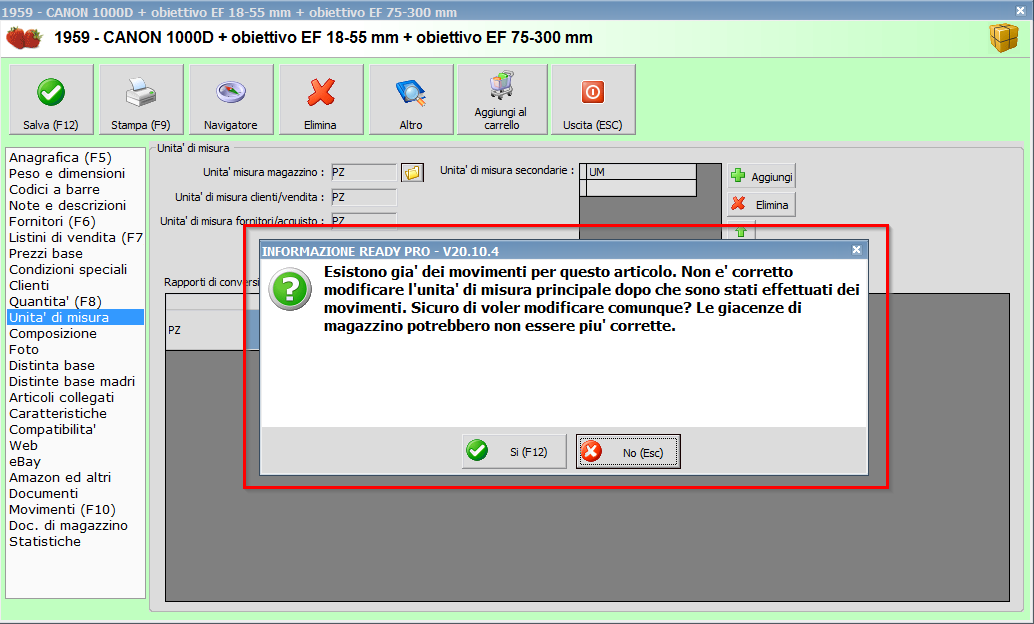
Task: Click the strawberry logo icon
Action: tap(24, 38)
